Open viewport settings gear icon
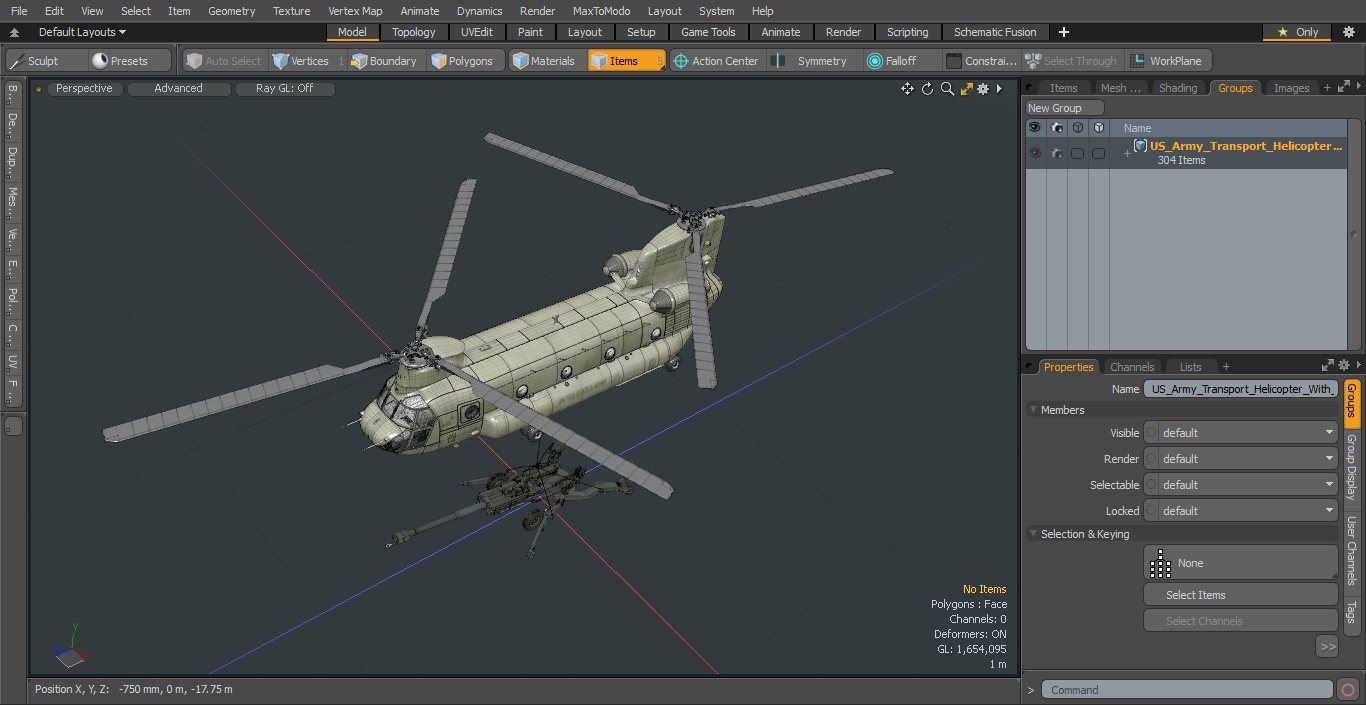This screenshot has width=1366, height=705. (x=983, y=89)
